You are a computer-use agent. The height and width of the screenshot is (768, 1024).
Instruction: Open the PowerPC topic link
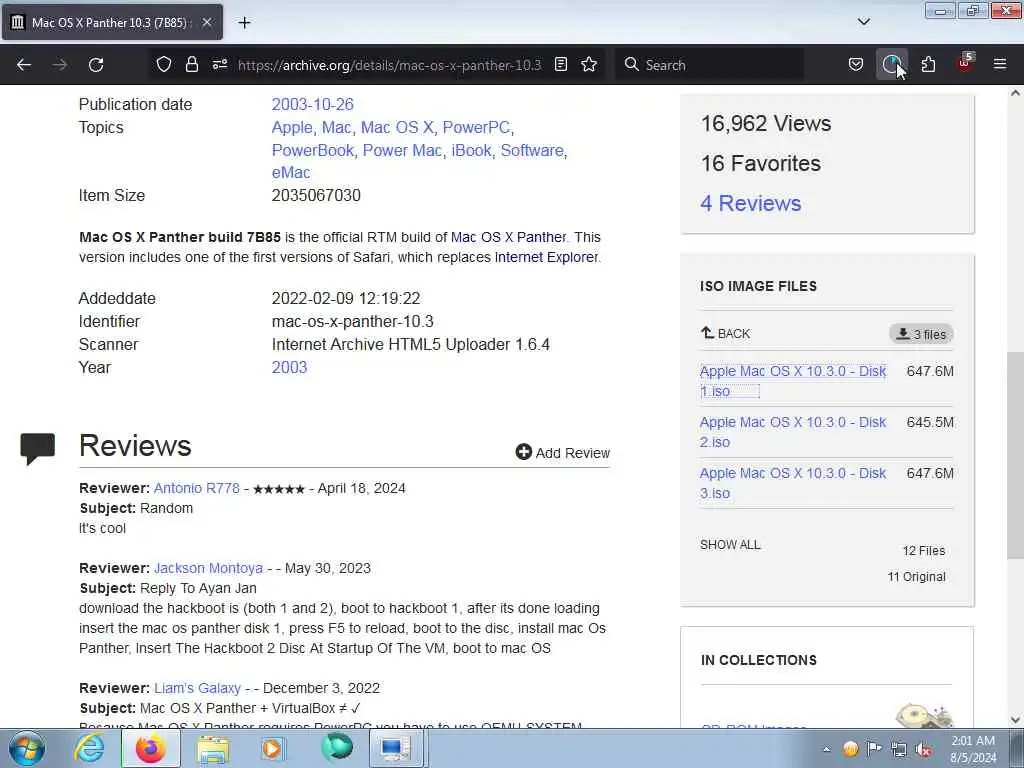[x=476, y=127]
